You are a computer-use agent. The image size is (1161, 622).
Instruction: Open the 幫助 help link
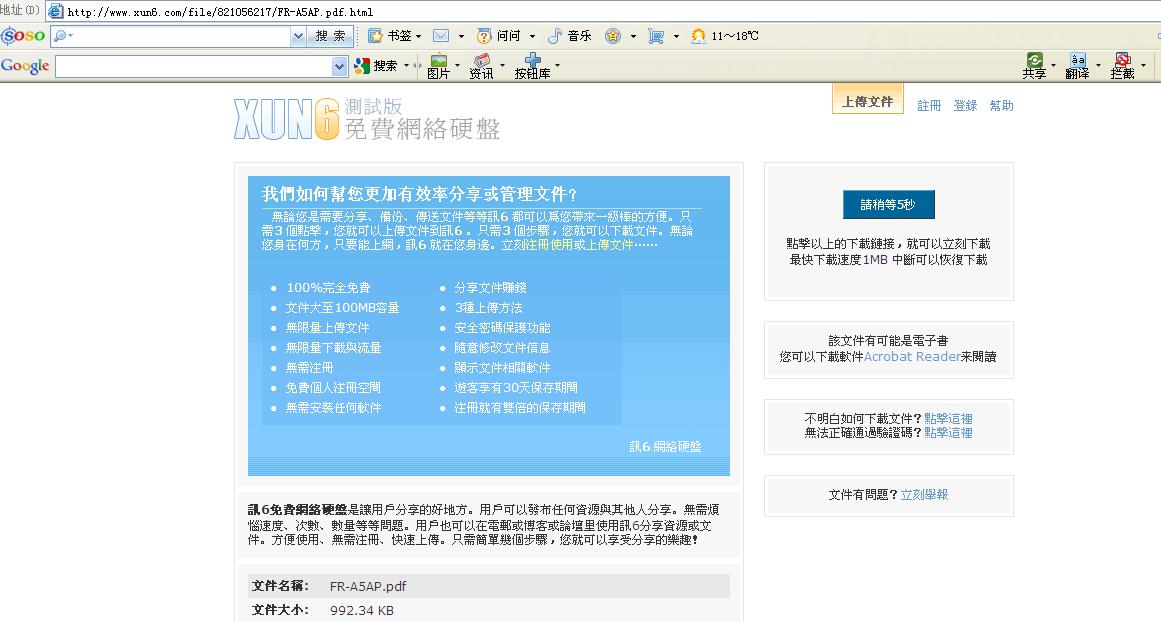pos(1002,106)
